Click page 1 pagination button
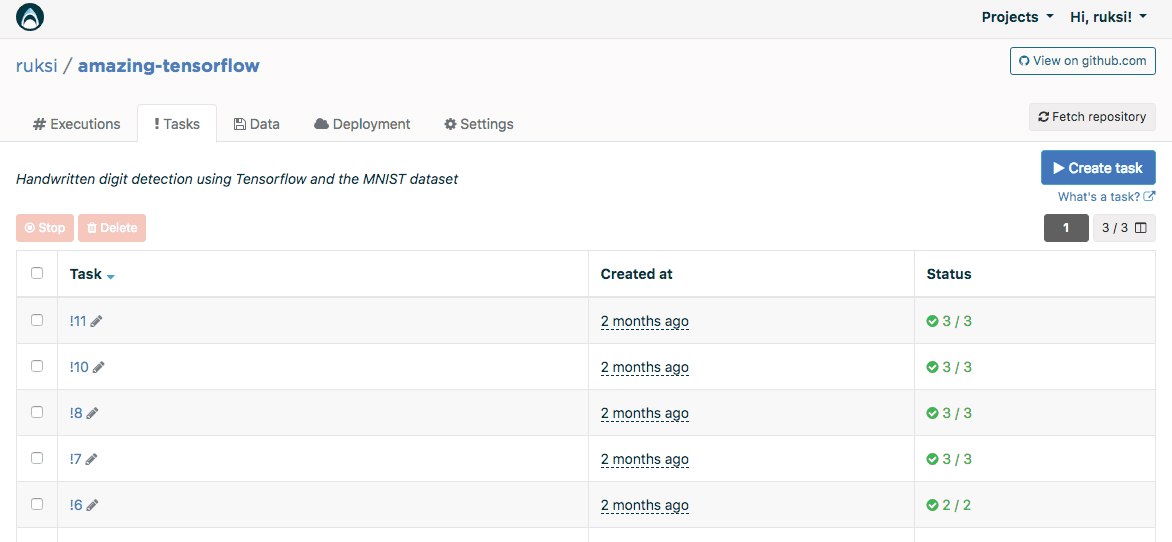 coord(1066,228)
